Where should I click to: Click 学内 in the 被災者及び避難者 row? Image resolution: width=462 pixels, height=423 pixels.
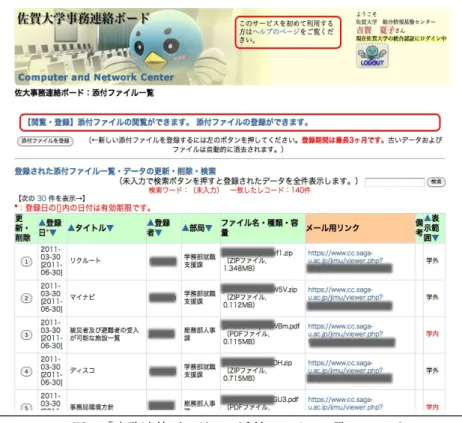click(432, 334)
